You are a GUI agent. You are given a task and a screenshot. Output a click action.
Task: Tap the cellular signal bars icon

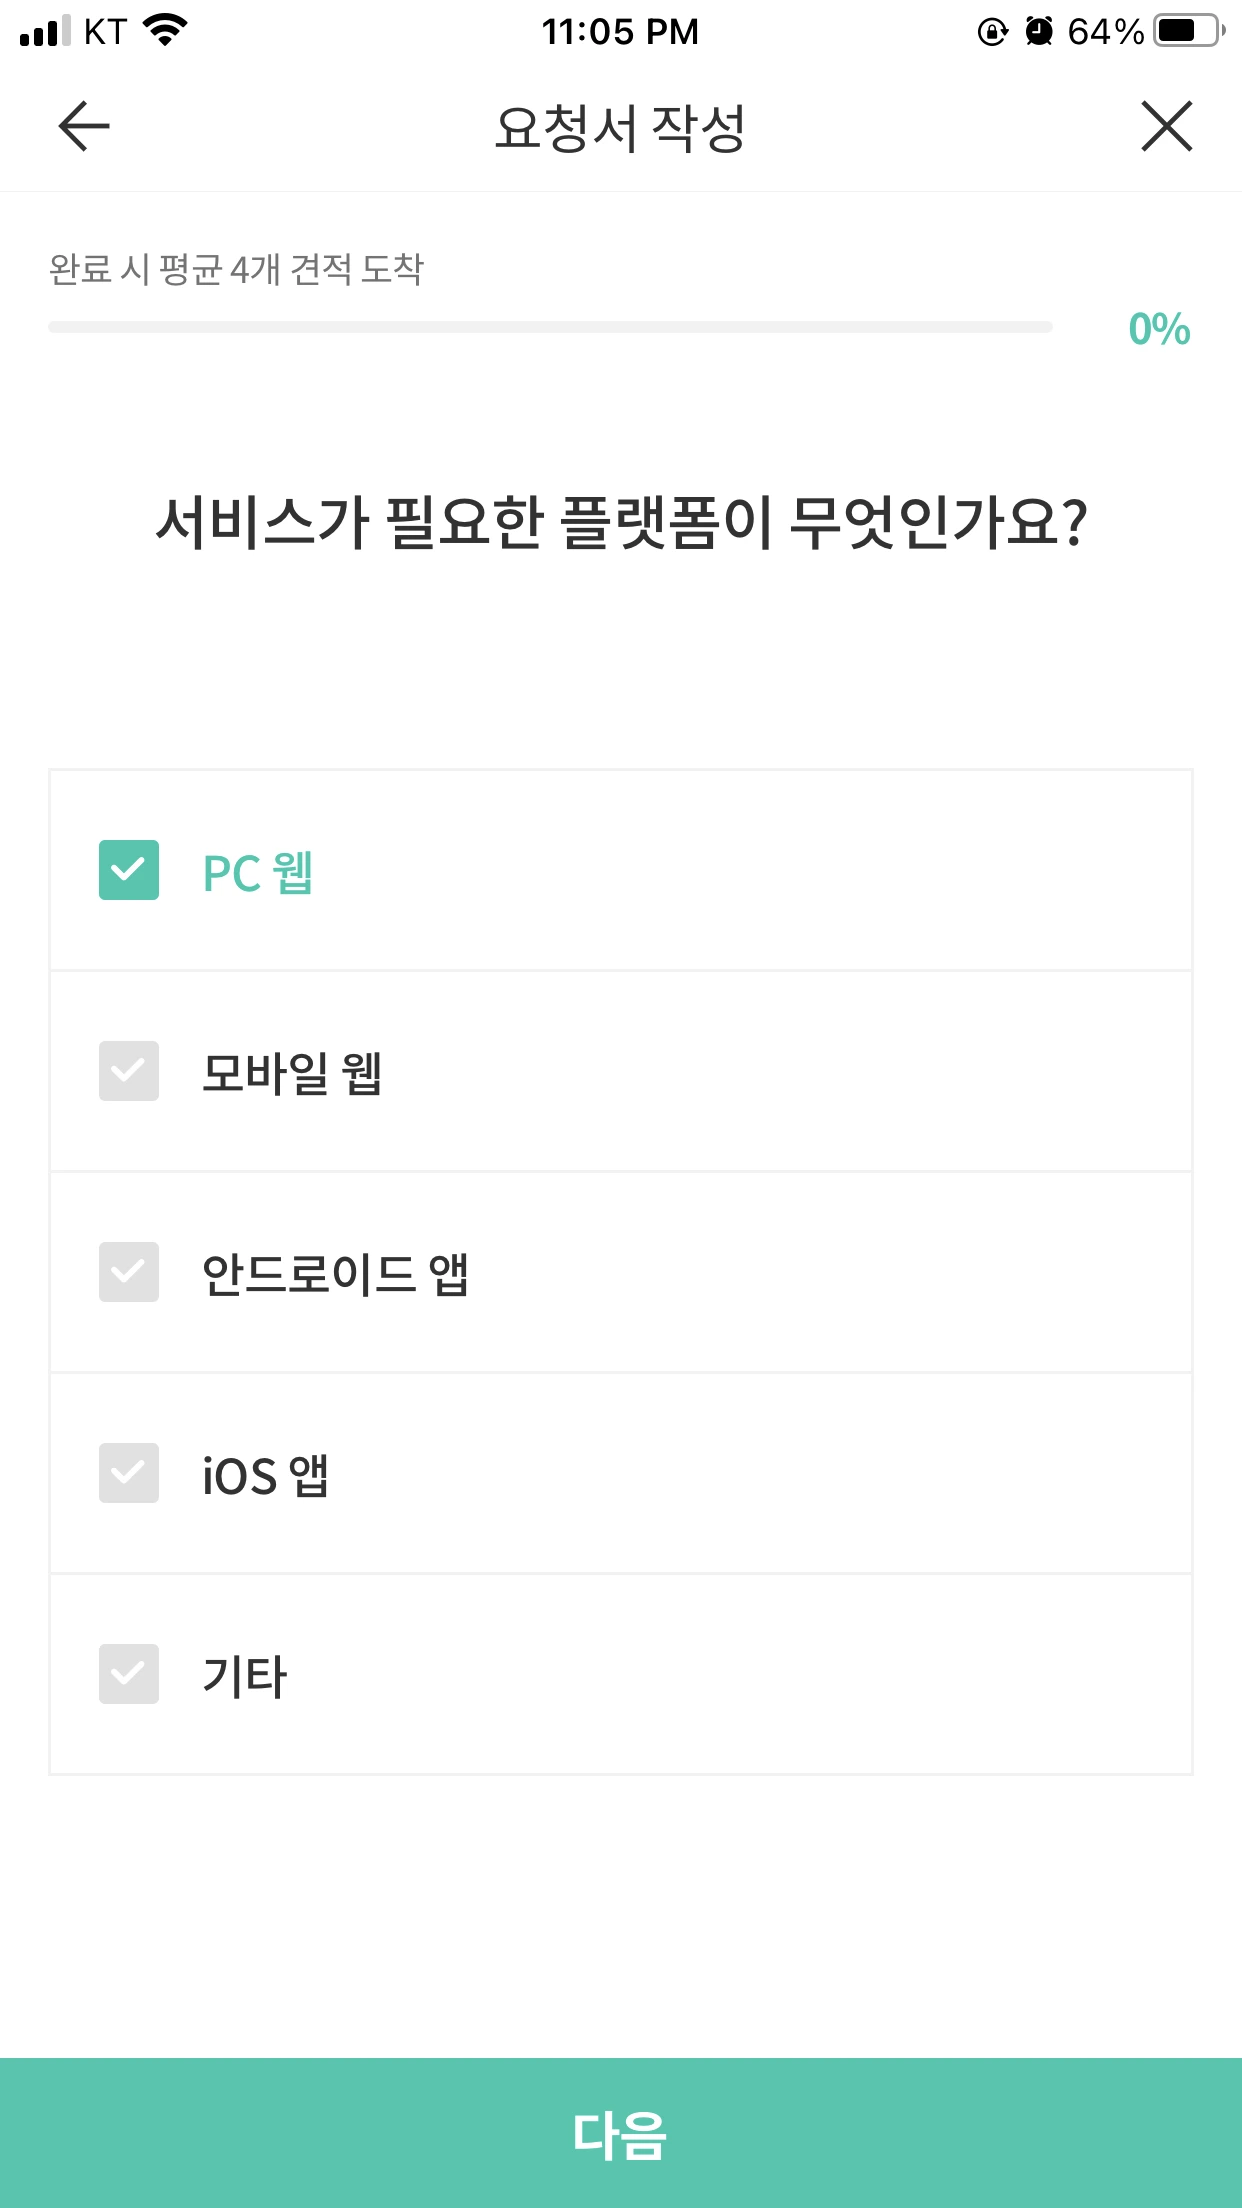point(45,31)
